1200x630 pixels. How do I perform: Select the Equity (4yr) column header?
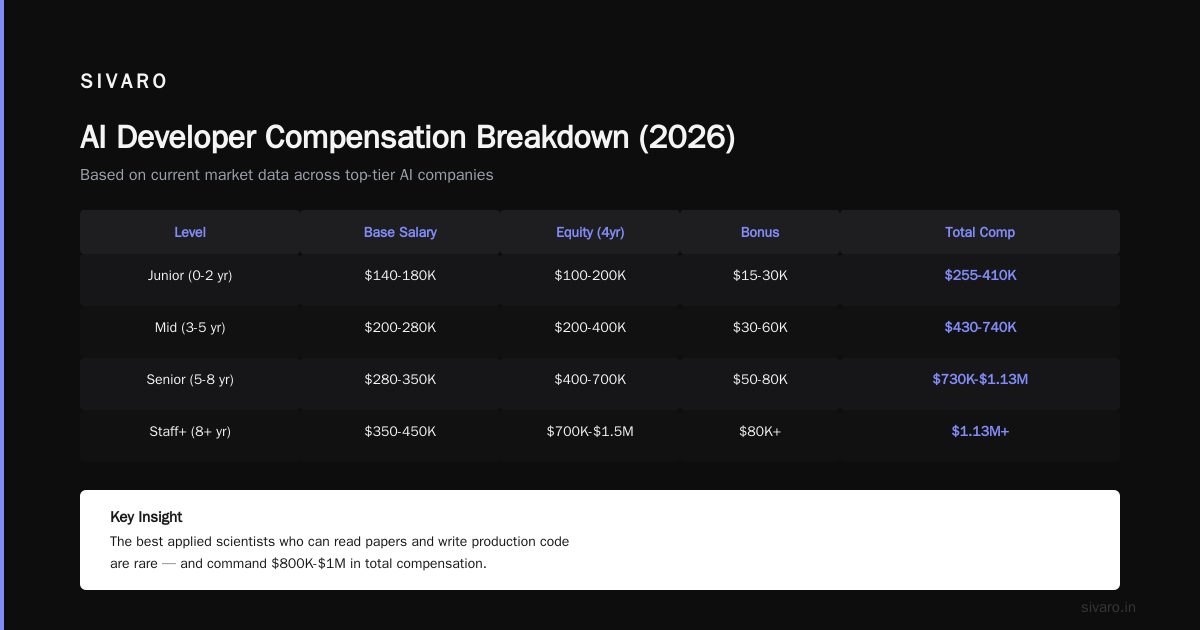click(590, 232)
